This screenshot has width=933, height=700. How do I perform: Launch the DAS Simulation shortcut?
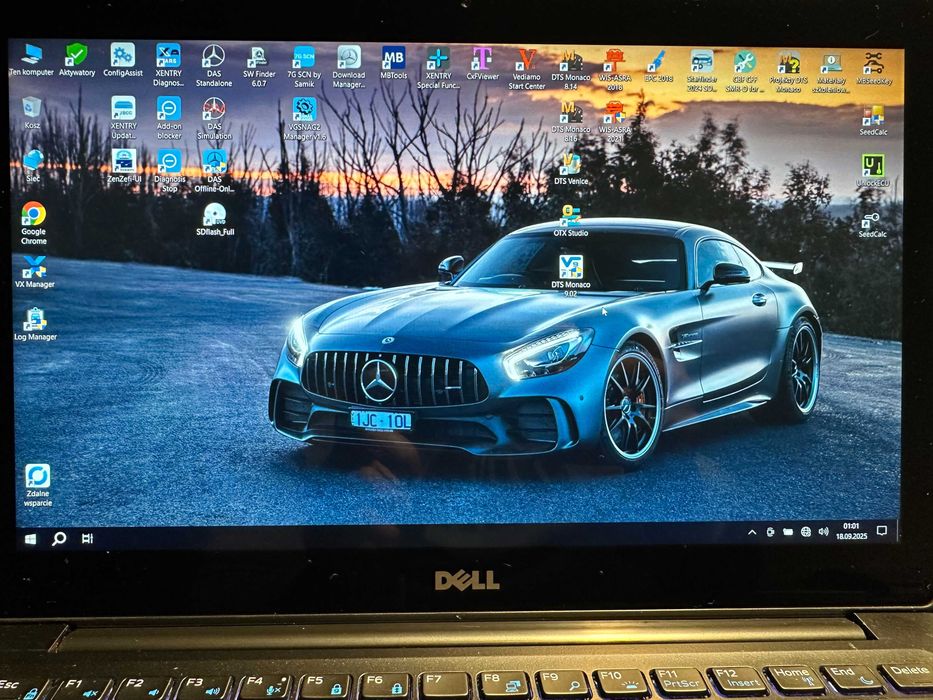point(214,118)
